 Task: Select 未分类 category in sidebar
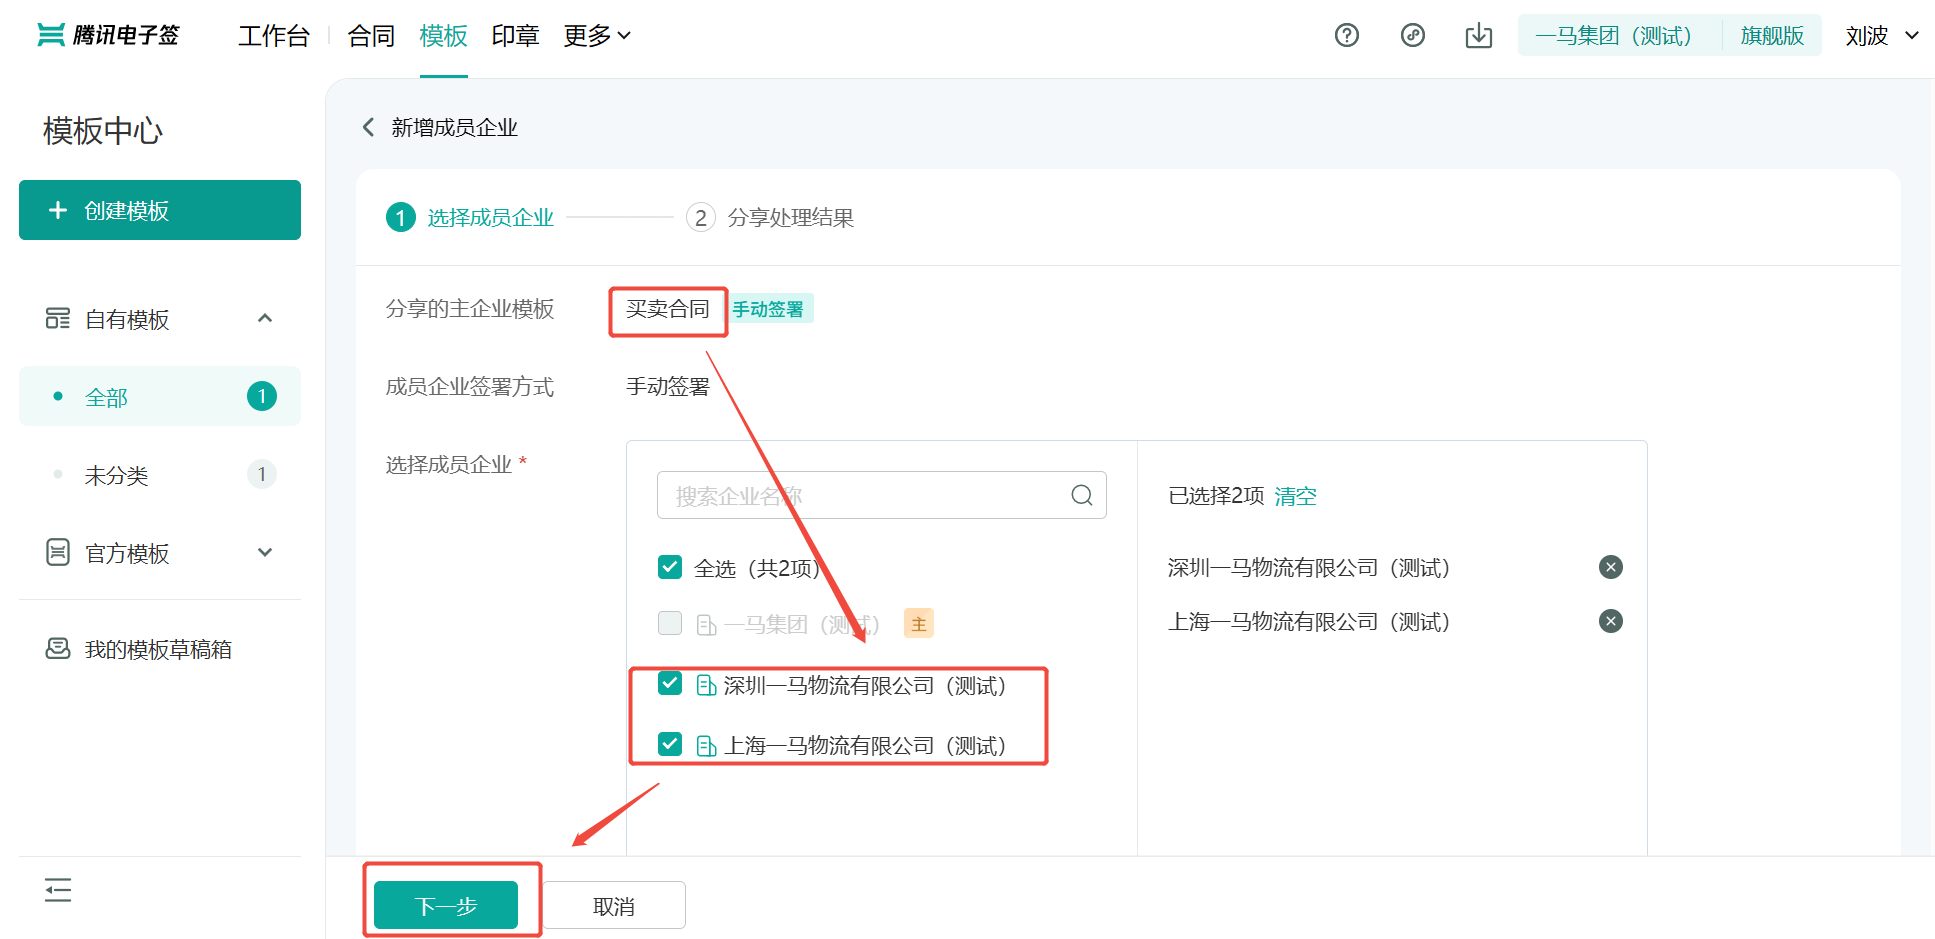160,474
